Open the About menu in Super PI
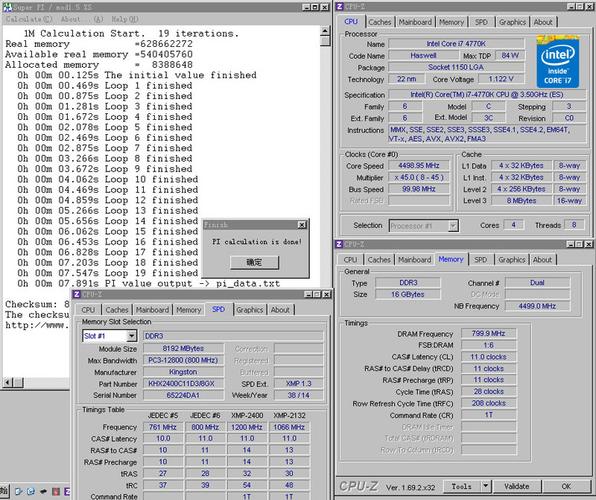The width and height of the screenshot is (596, 500). pos(82,19)
